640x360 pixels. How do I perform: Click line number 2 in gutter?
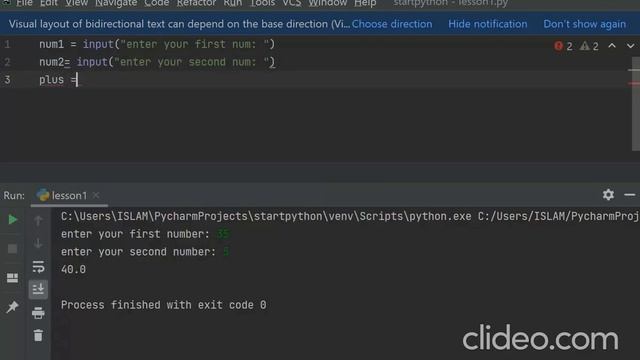[x=7, y=62]
